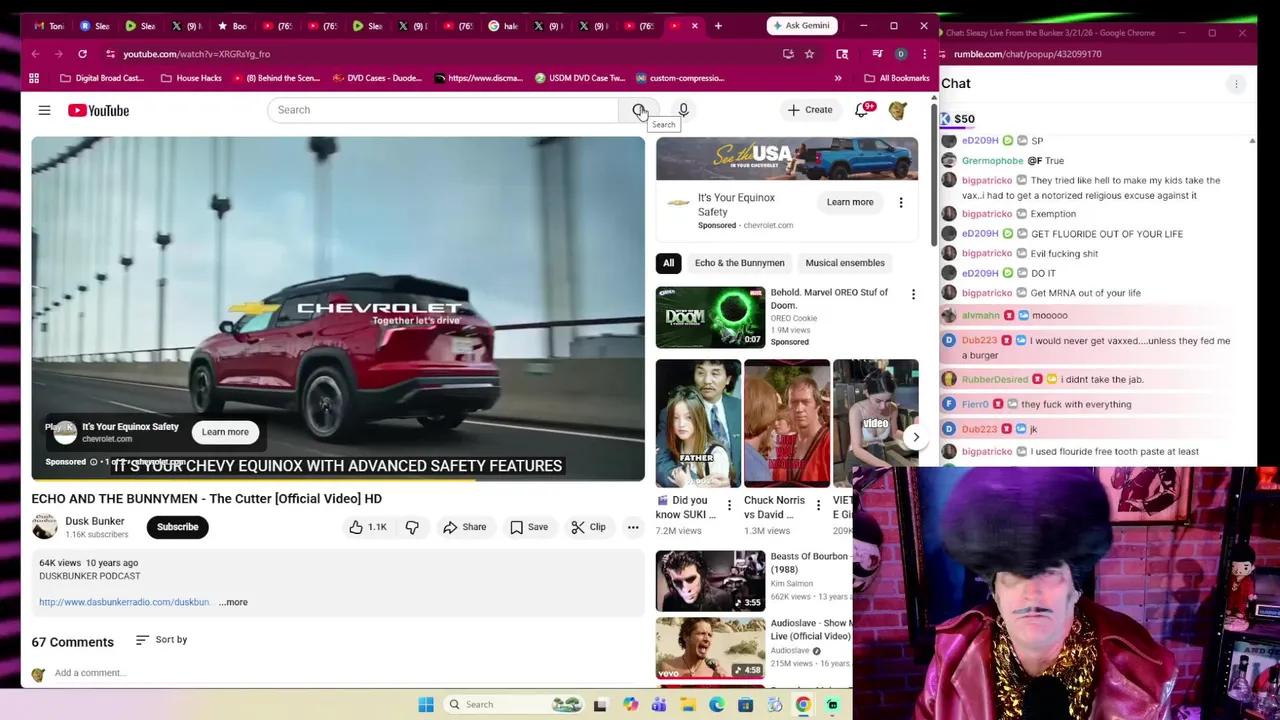Open the Dusk Bunker channel avatar
This screenshot has height=720, width=1280.
pos(45,527)
